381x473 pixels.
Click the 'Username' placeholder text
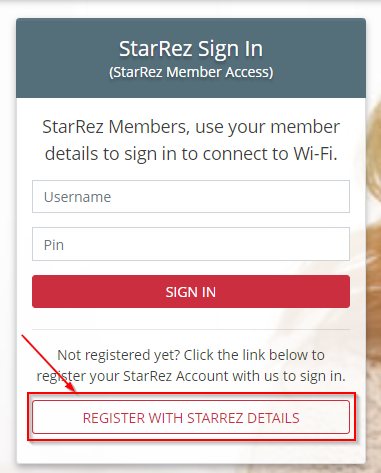[77, 197]
